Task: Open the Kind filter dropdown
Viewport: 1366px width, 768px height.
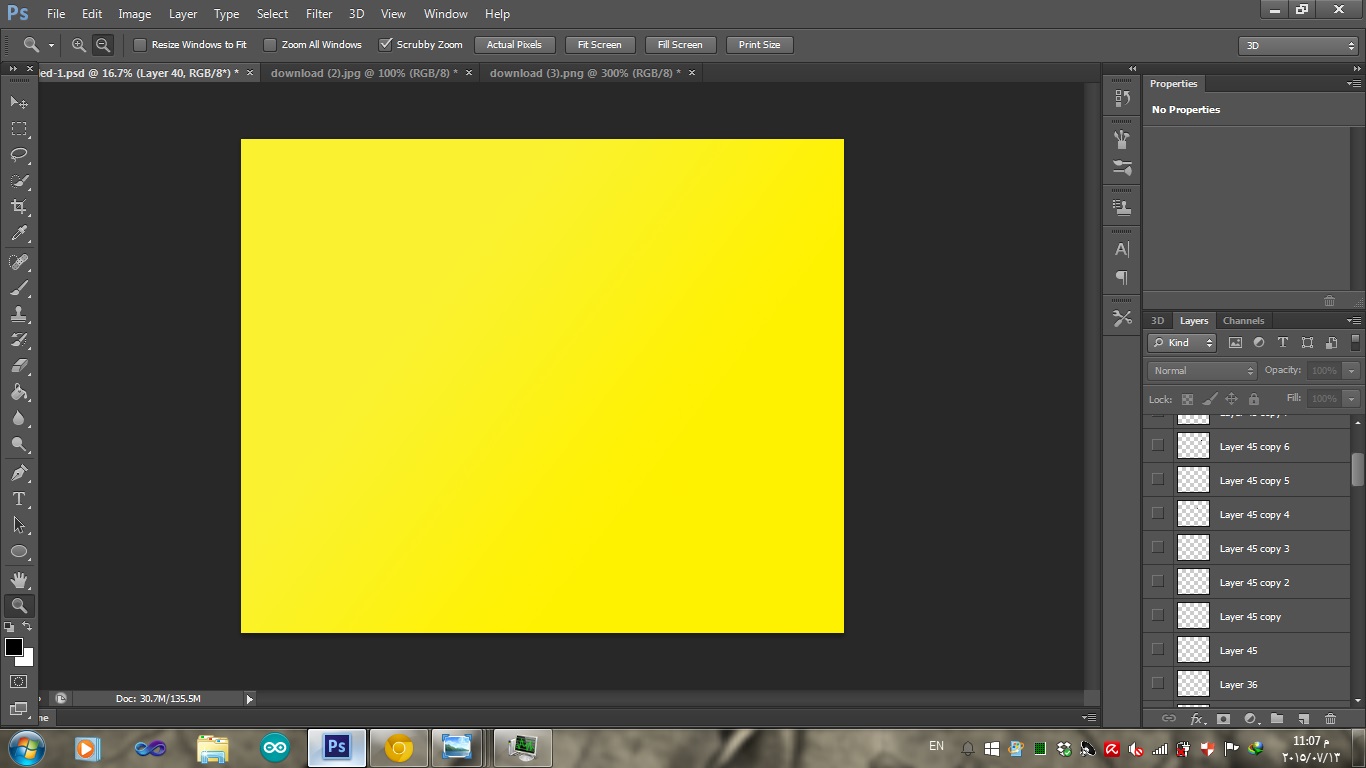Action: click(1181, 343)
